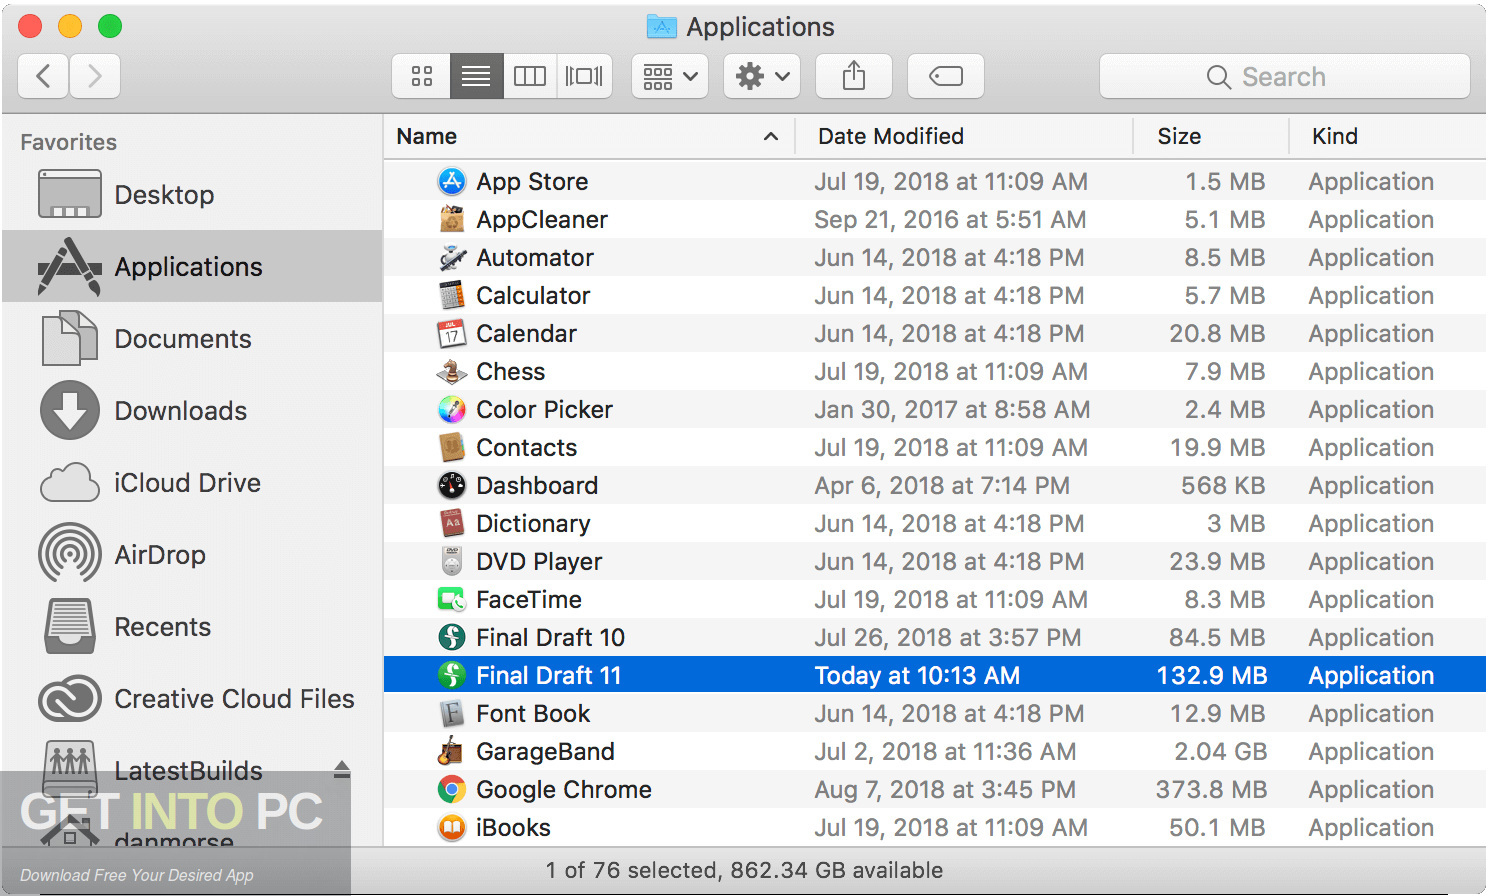Open Recents in the sidebar
The image size is (1490, 896).
[x=192, y=627]
